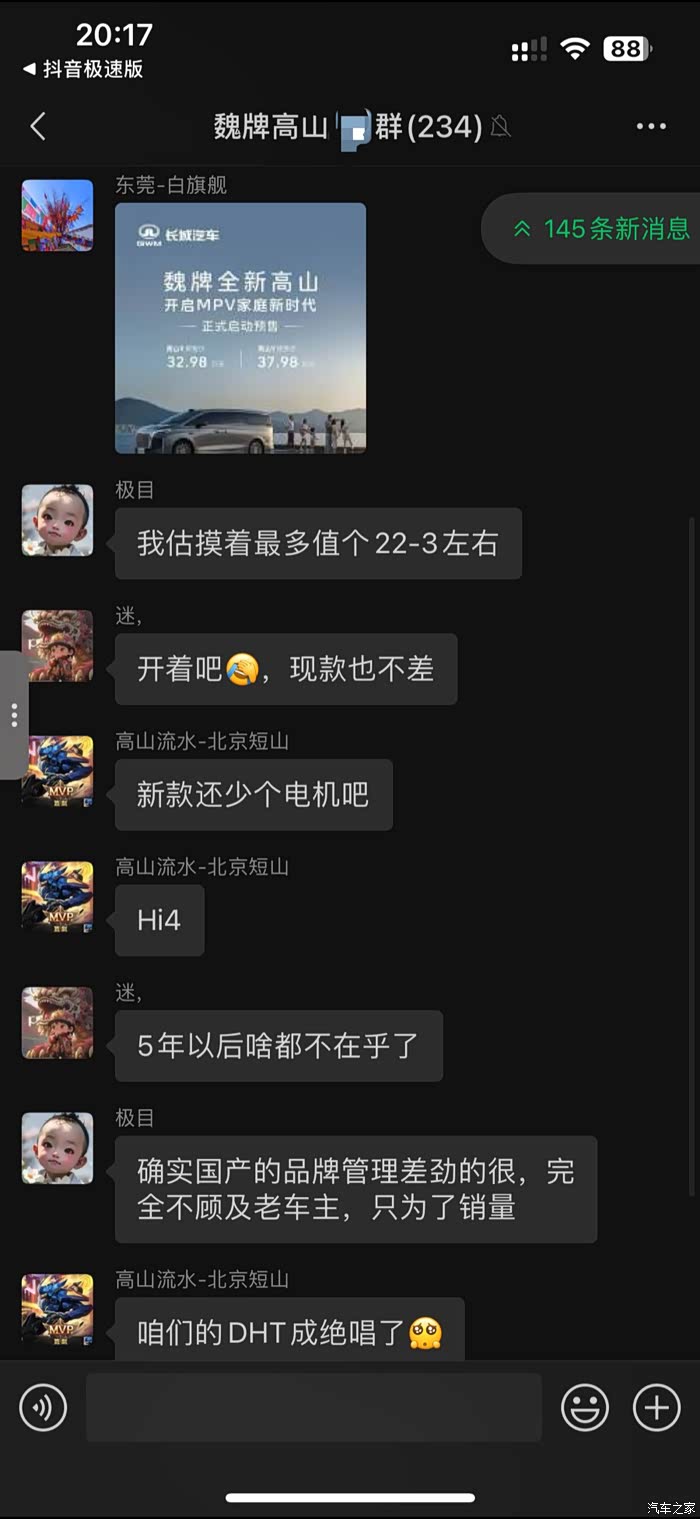The width and height of the screenshot is (700, 1519).
Task: Tap the back arrow in chat header
Action: pos(38,127)
